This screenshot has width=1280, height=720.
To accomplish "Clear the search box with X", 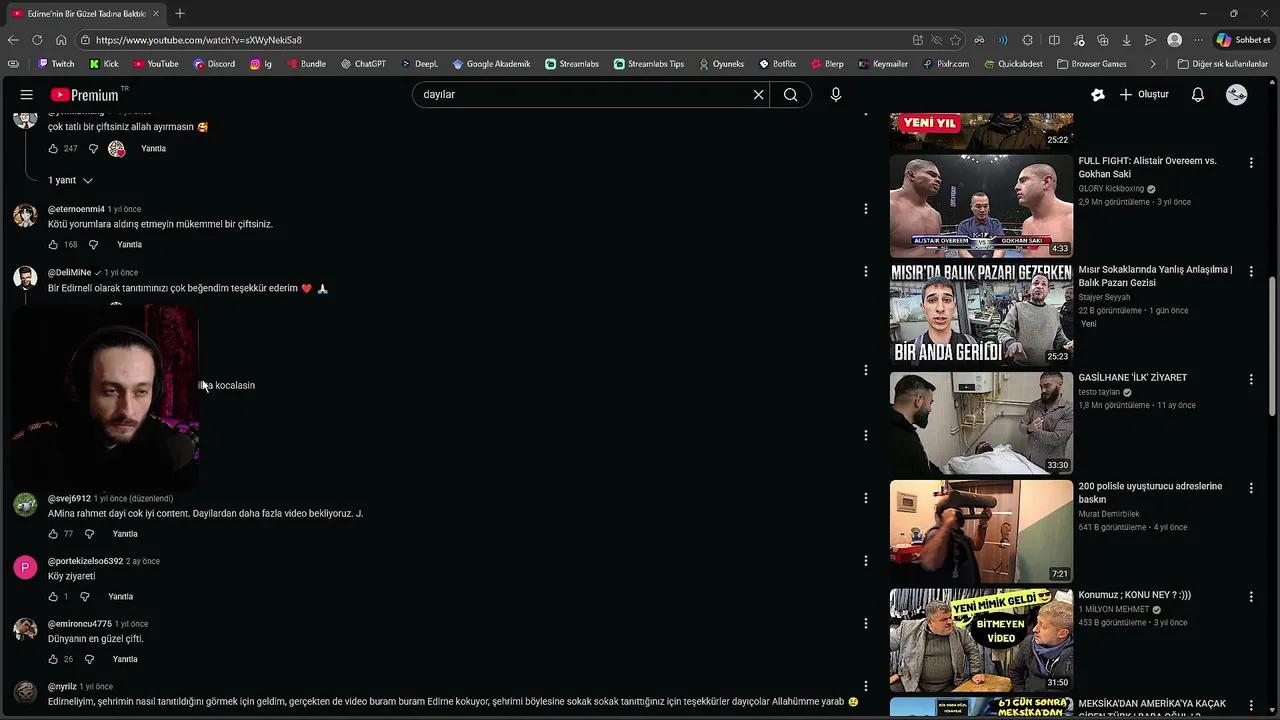I will 758,95.
